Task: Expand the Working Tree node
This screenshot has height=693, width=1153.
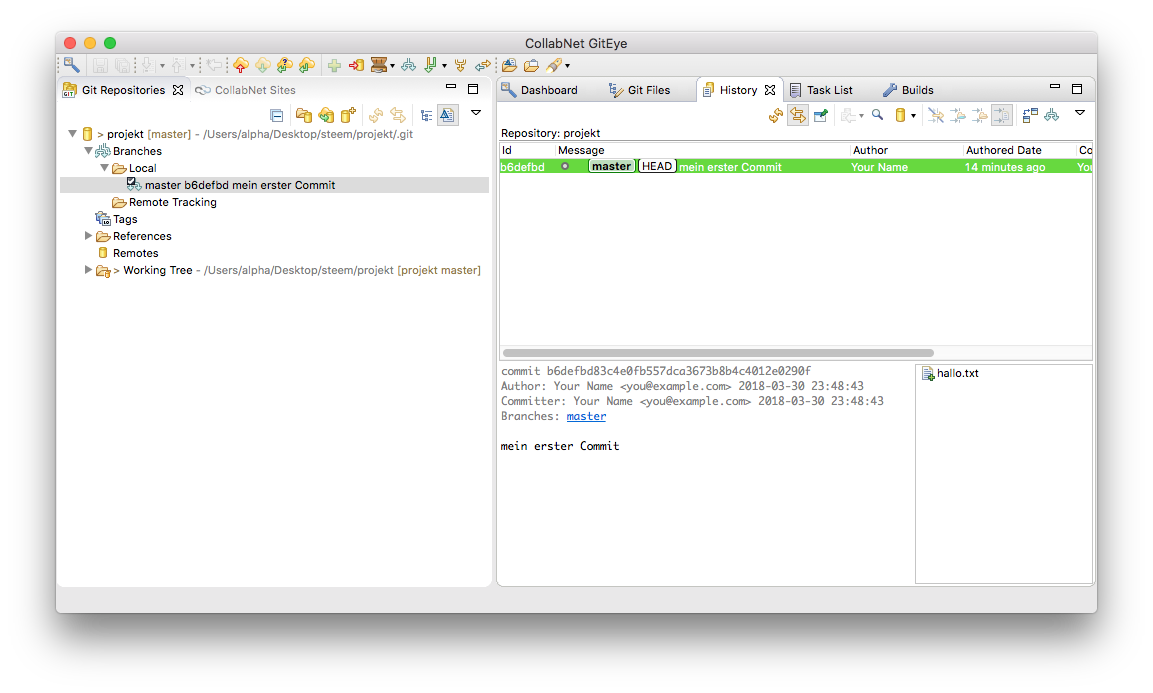Action: point(88,270)
